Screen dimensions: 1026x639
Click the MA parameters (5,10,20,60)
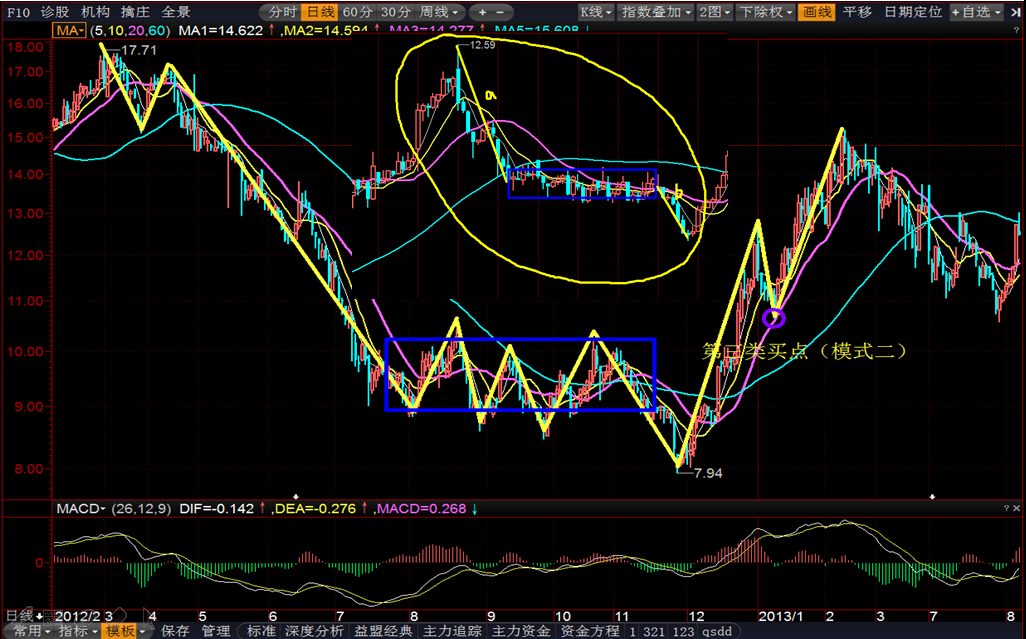point(130,30)
